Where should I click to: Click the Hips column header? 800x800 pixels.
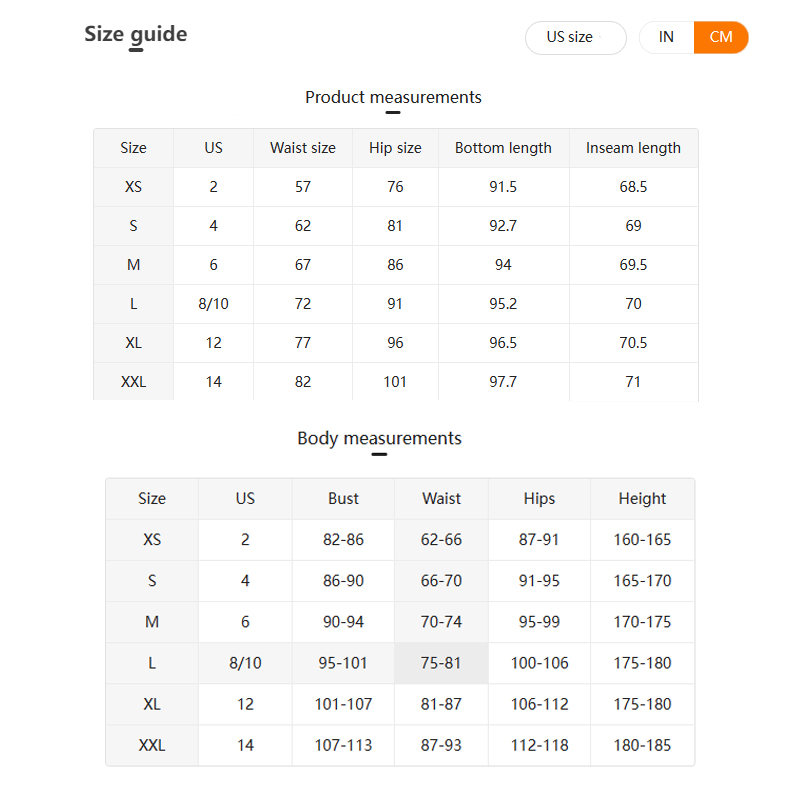click(x=539, y=498)
